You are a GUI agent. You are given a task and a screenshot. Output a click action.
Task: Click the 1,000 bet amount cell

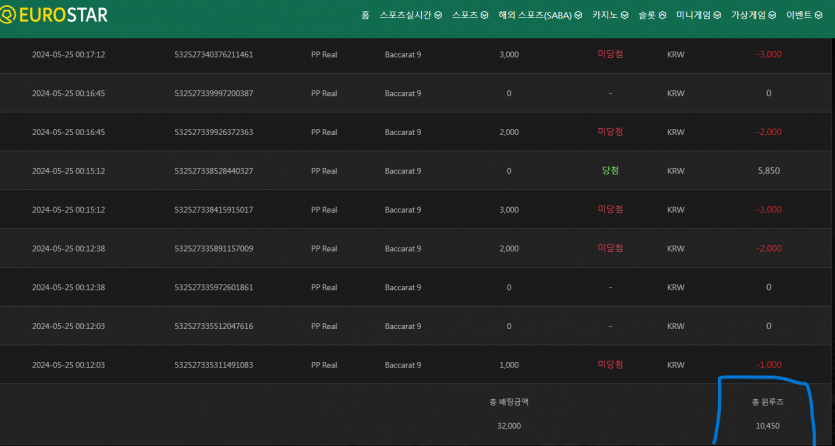[509, 365]
